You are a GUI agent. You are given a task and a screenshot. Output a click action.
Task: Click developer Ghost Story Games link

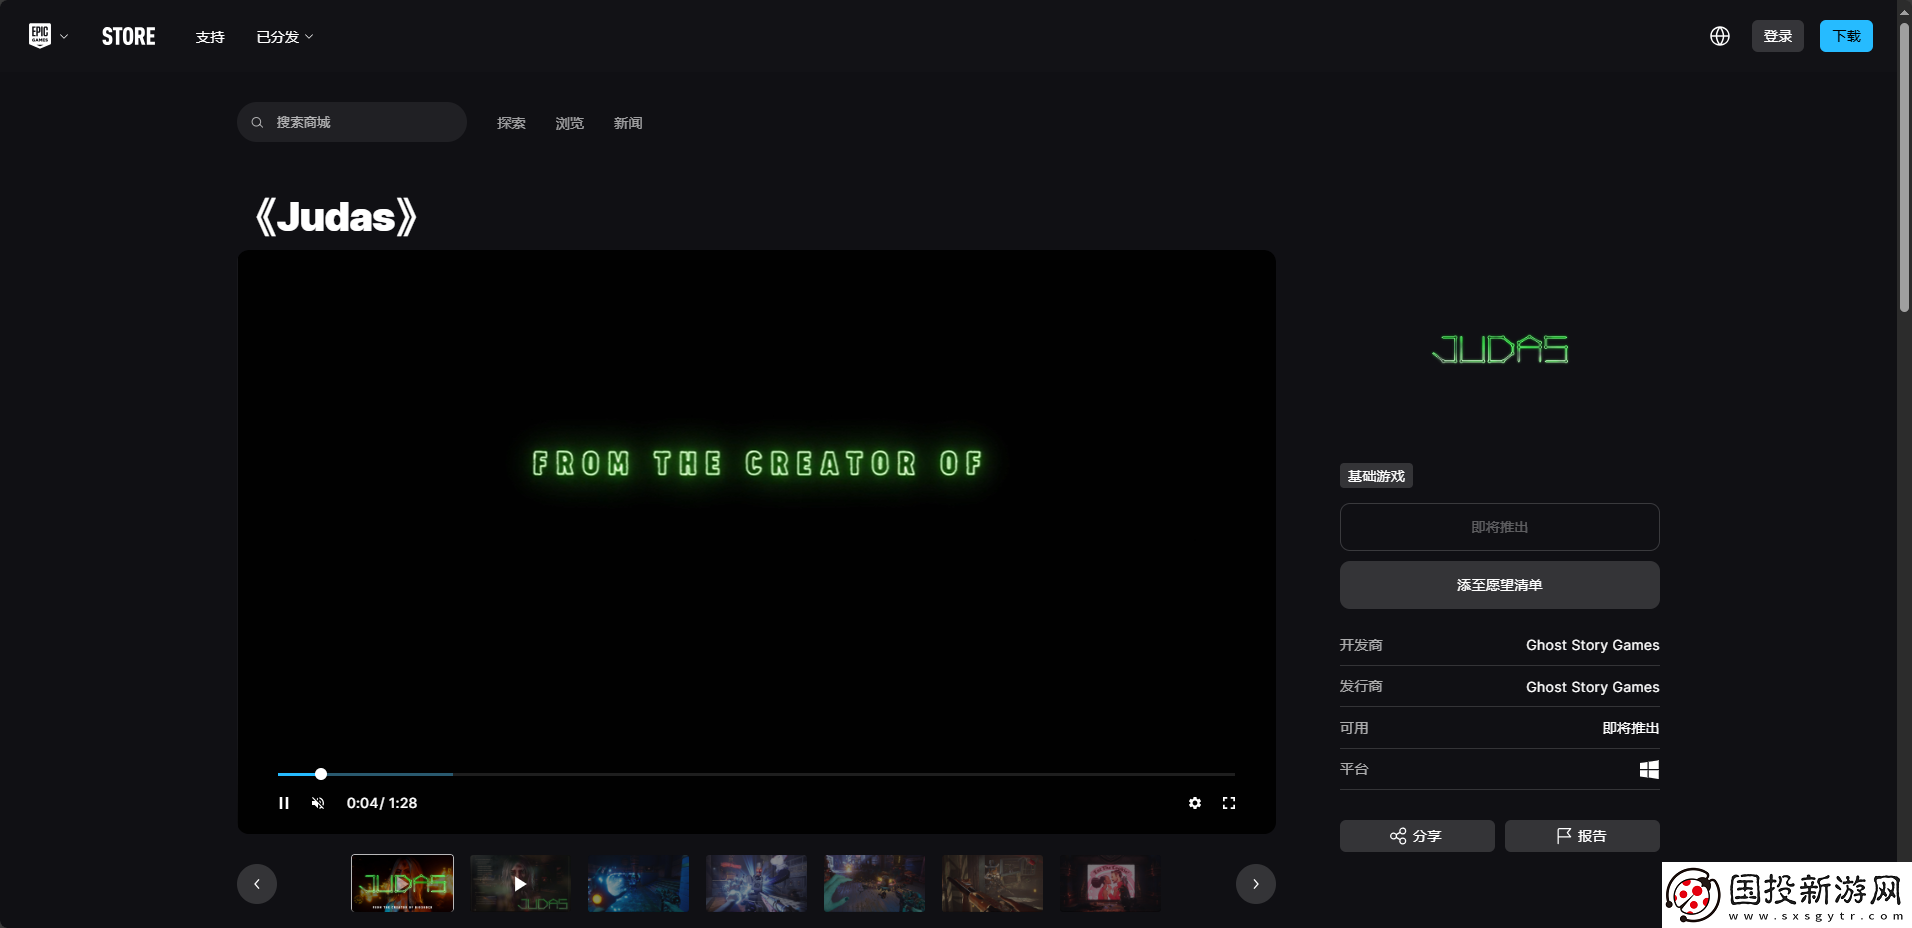[x=1593, y=645]
